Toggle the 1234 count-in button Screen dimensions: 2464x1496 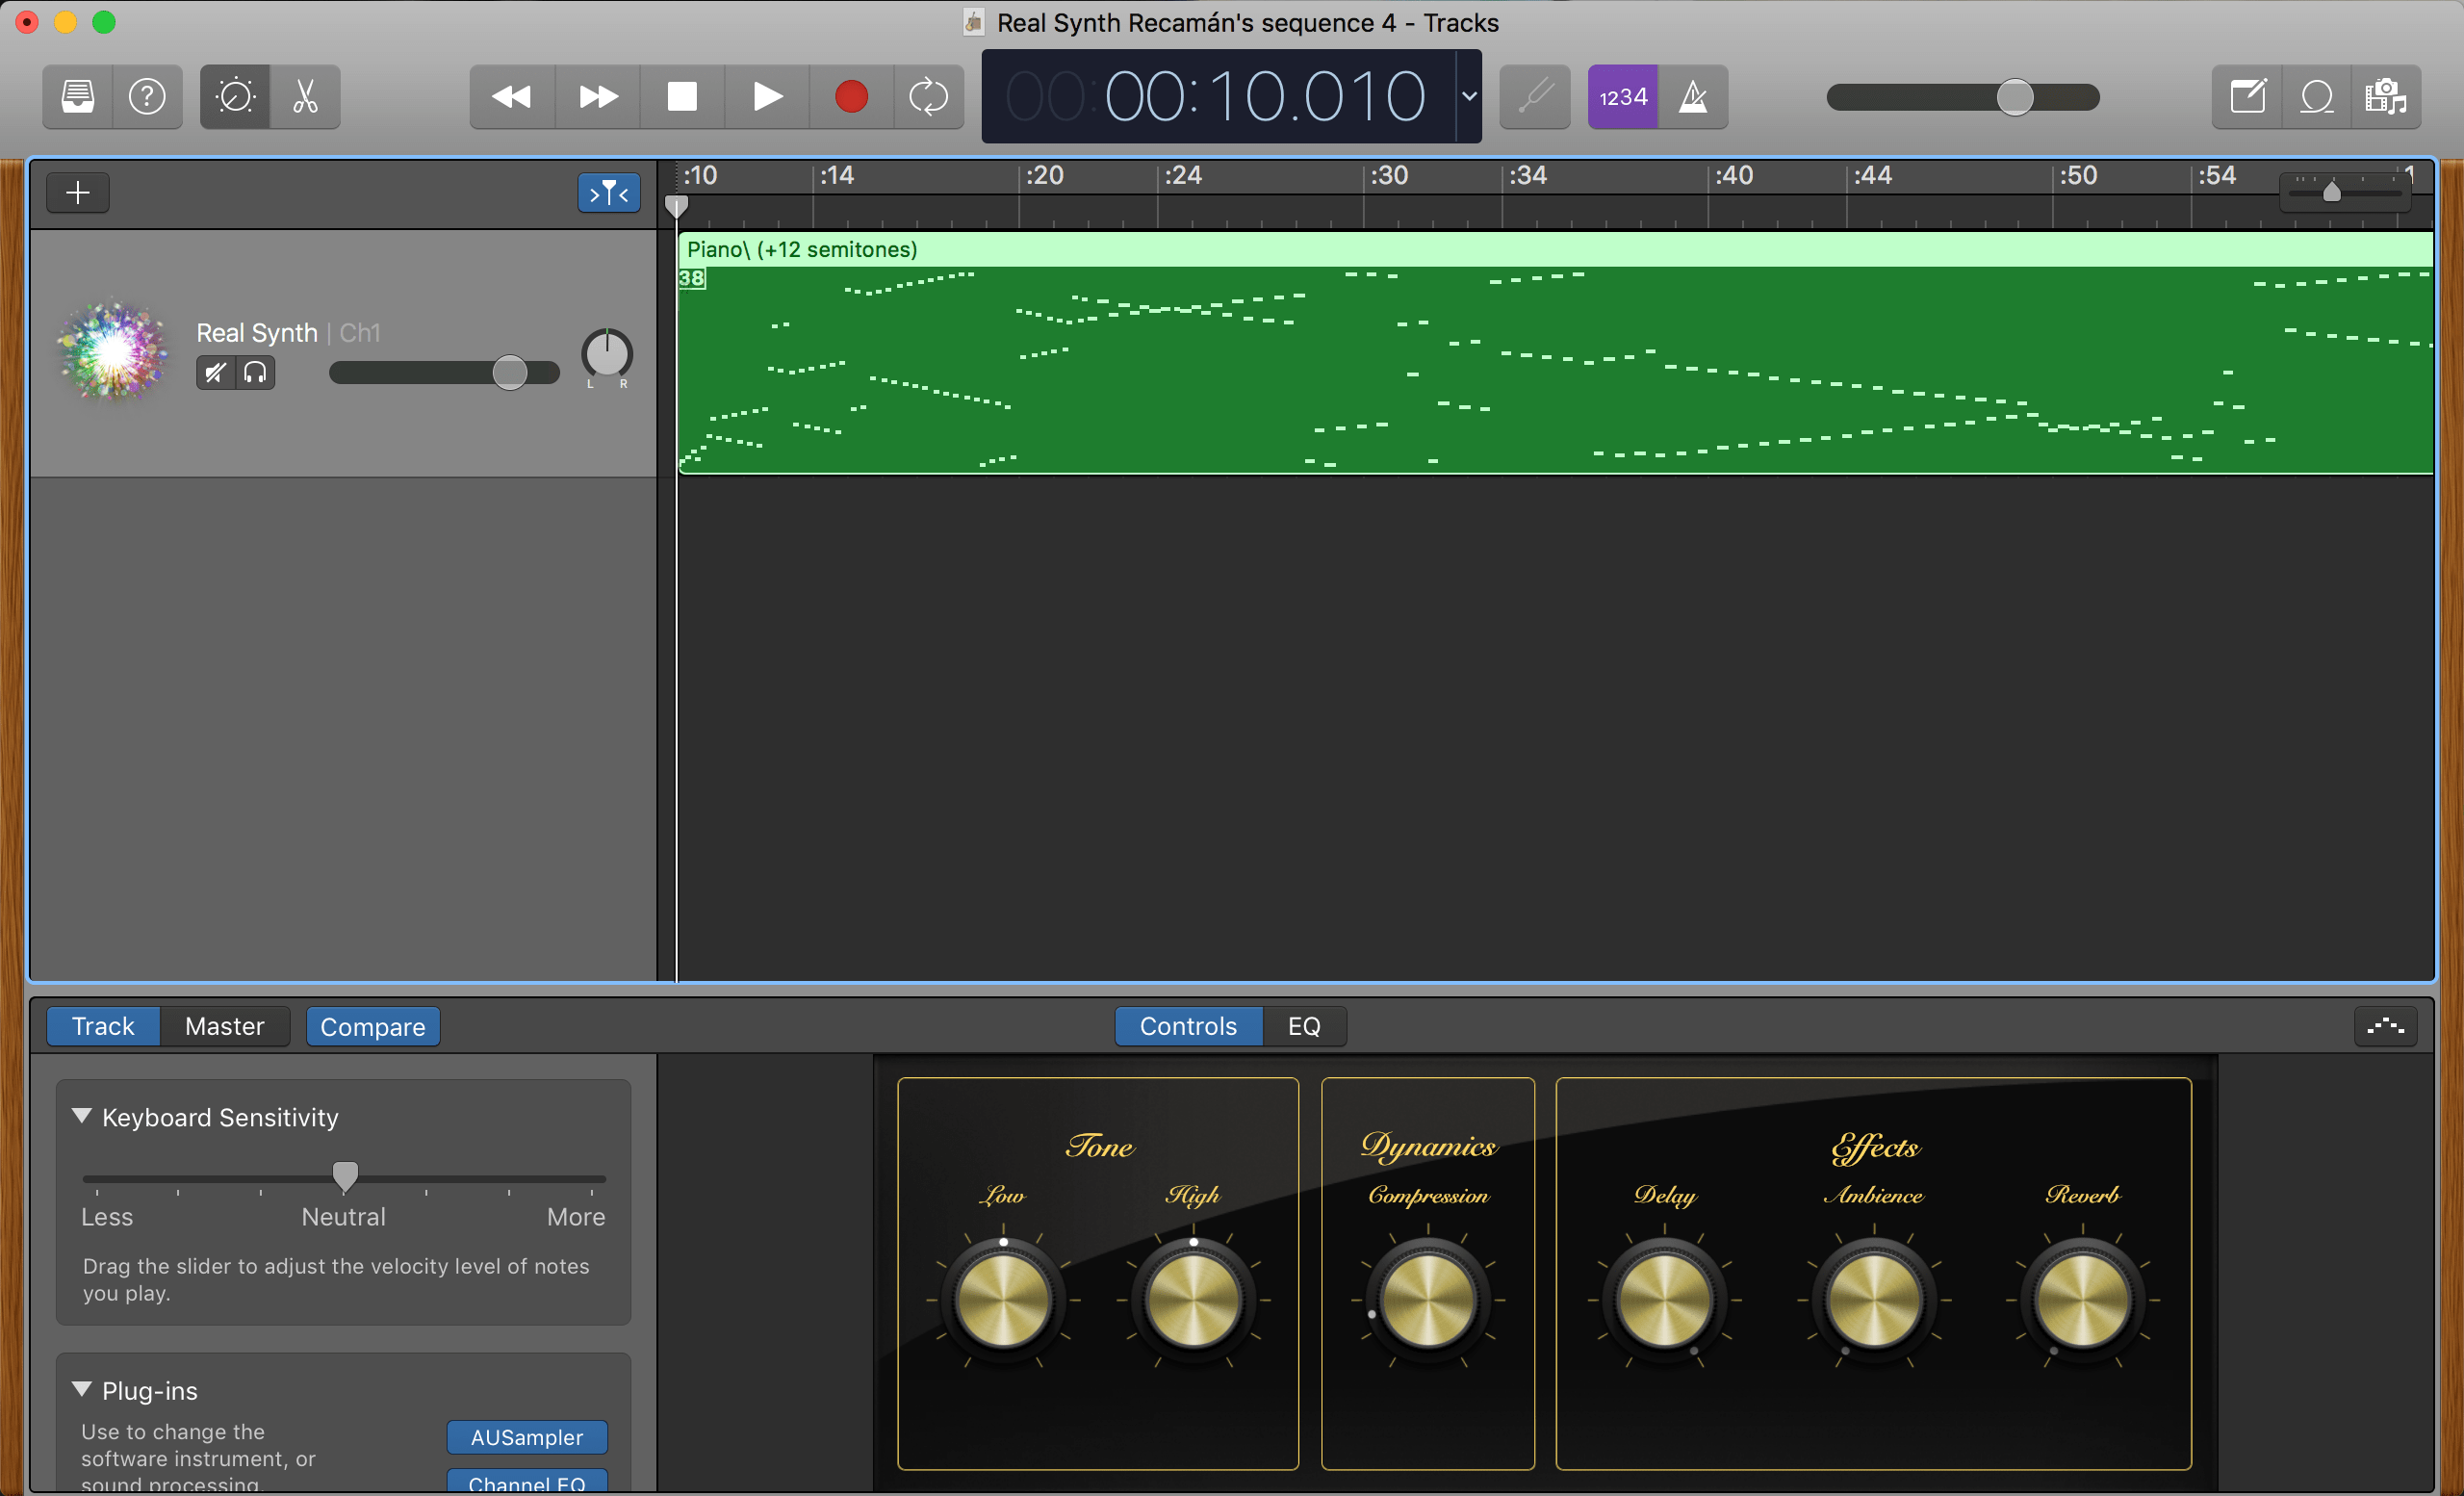coord(1622,97)
